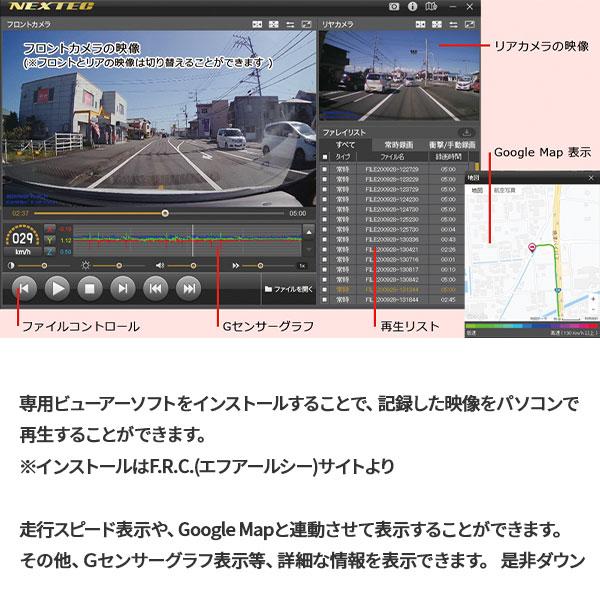Select file row FILE200928-124730
This screenshot has width=600, height=600.
click(x=393, y=209)
